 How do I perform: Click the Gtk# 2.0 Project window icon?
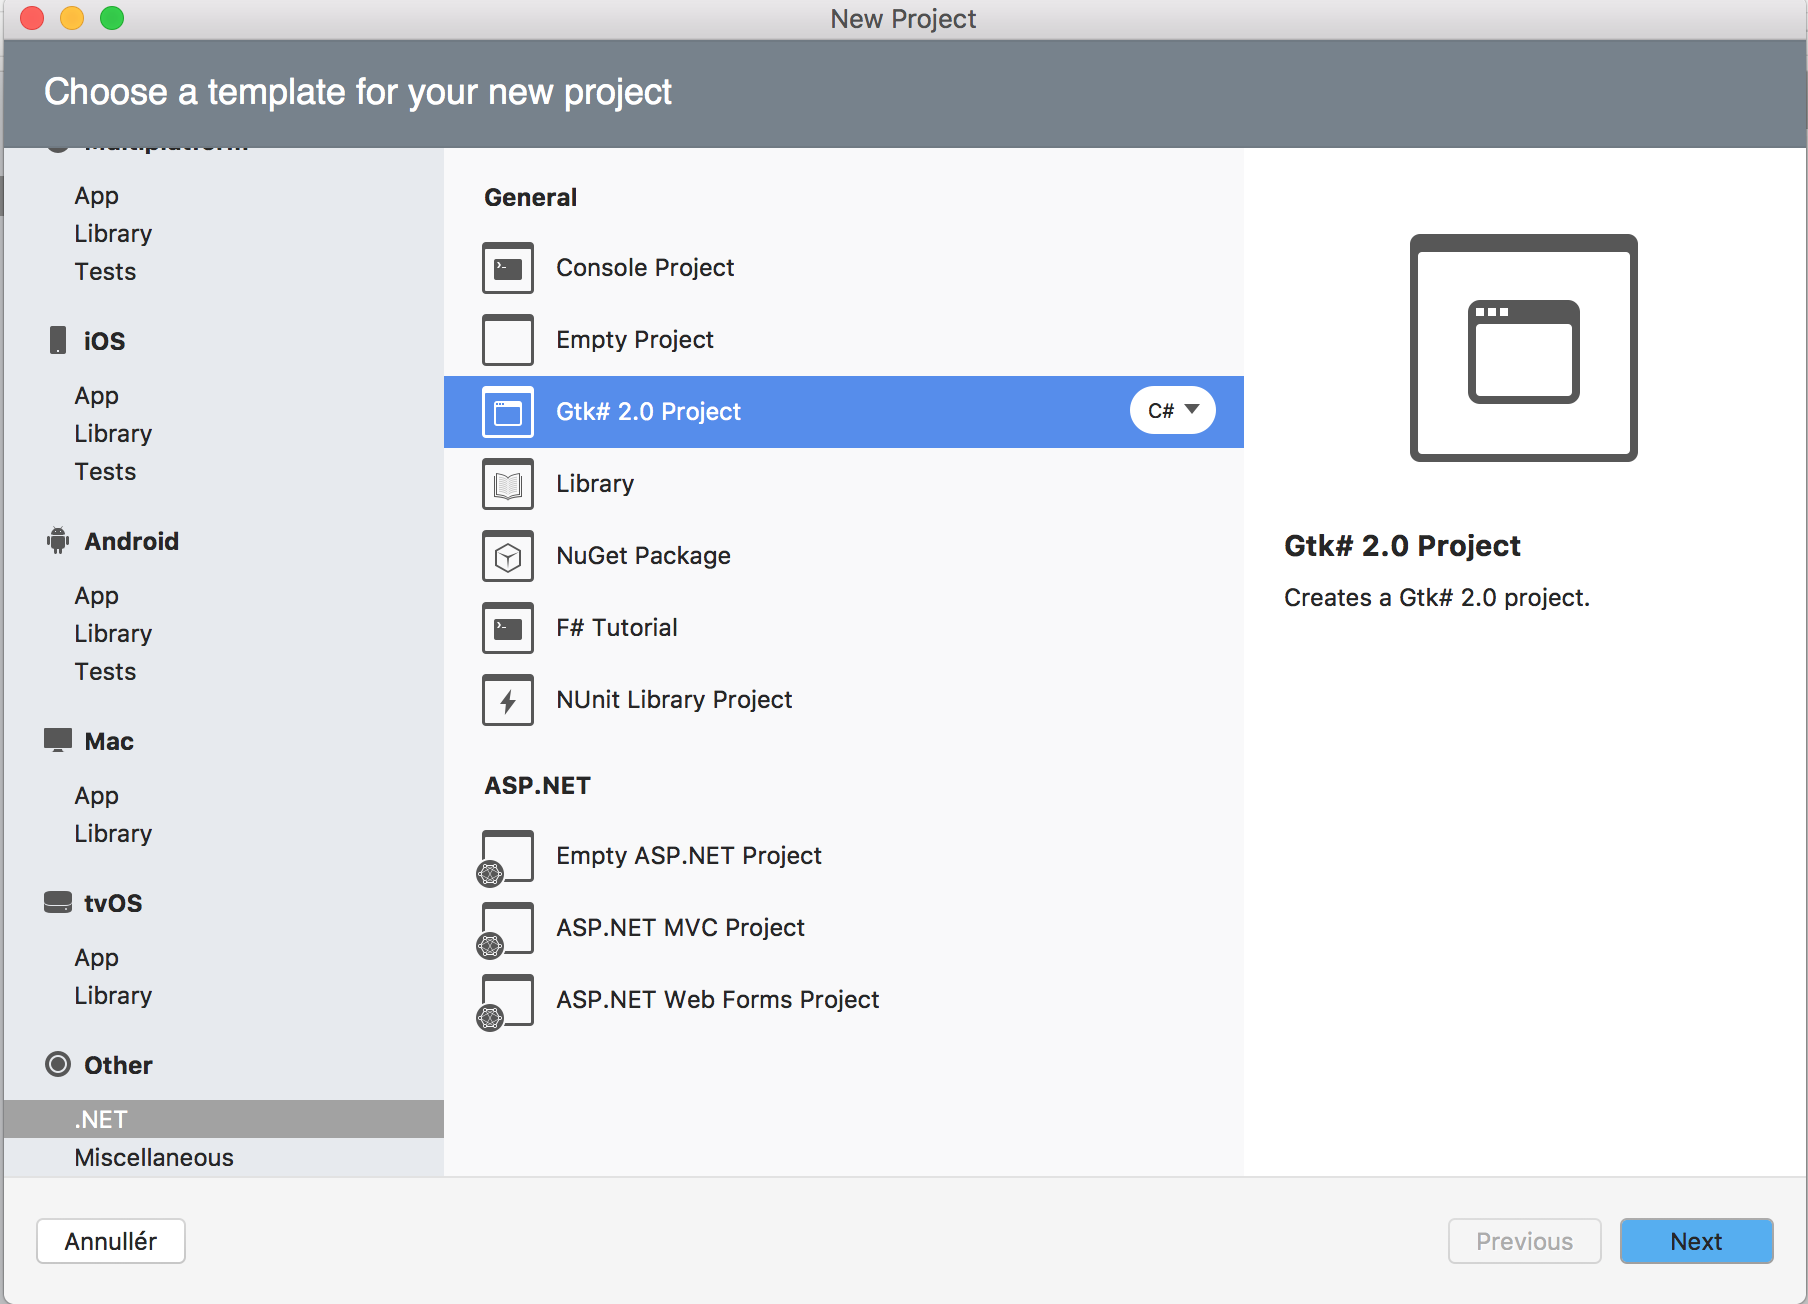(508, 412)
